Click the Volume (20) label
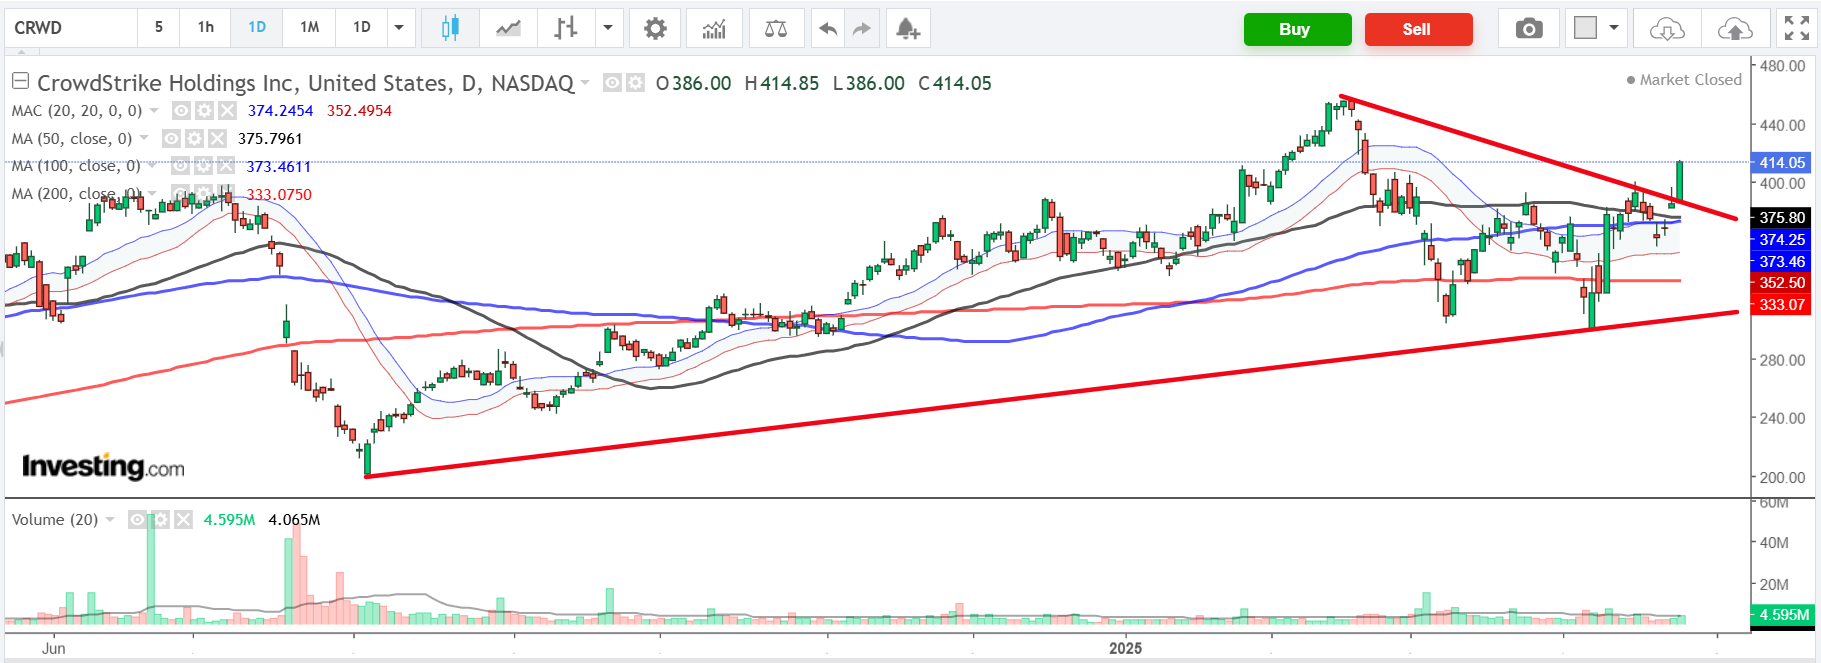Viewport: 1821px width, 663px height. (x=55, y=520)
